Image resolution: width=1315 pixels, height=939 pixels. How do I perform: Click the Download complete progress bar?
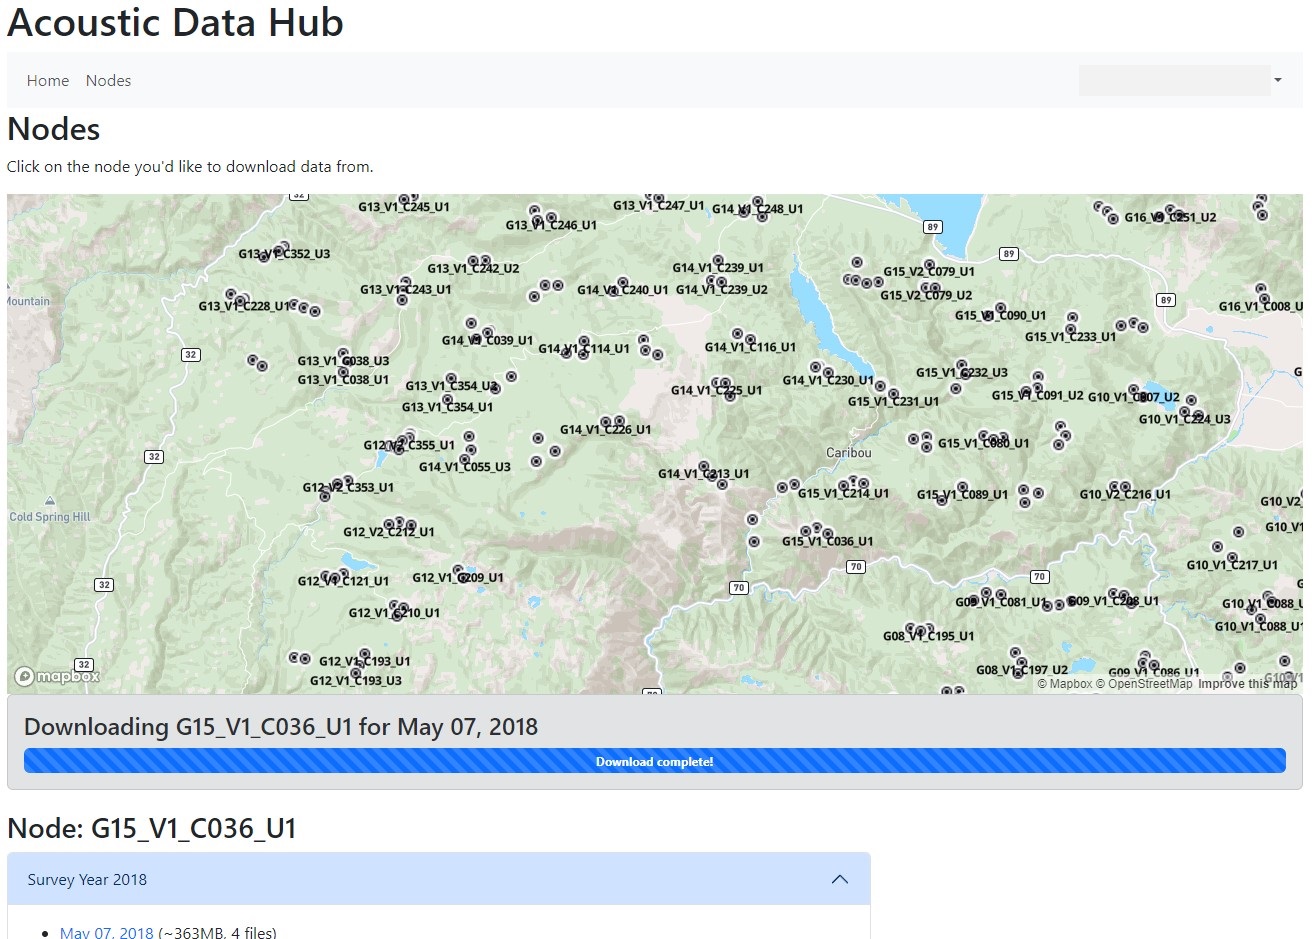click(655, 761)
